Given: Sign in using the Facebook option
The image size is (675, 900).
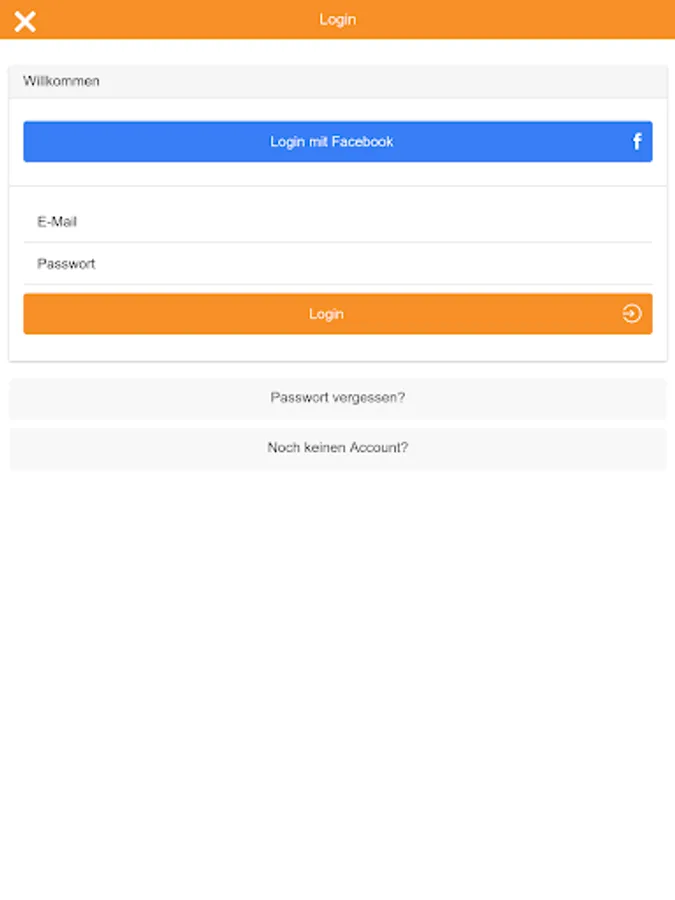Looking at the screenshot, I should pos(331,142).
